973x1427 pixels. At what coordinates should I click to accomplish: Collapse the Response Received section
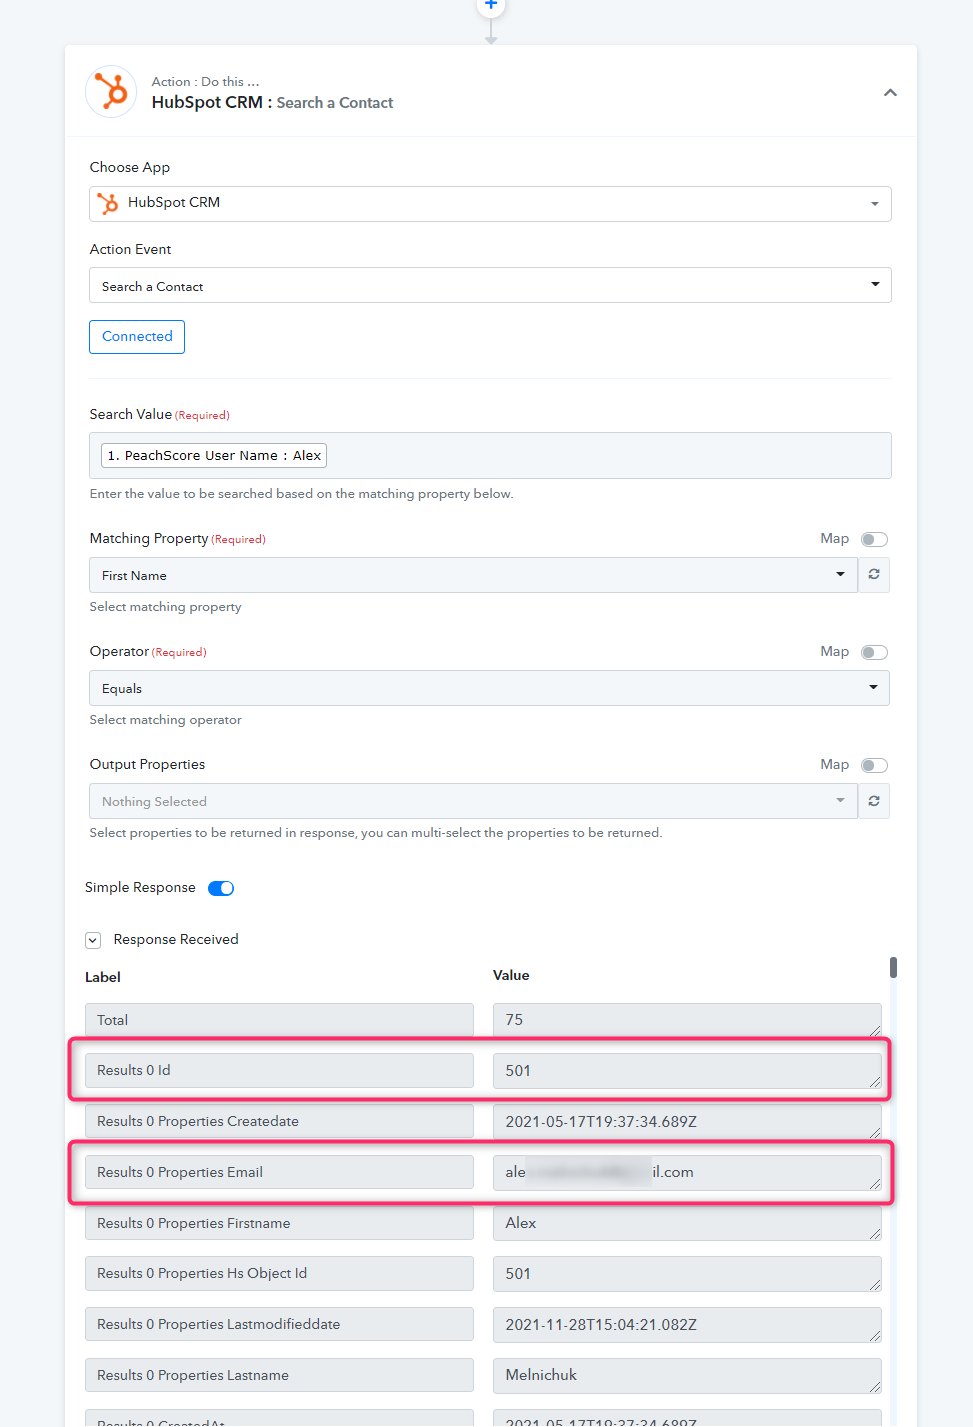click(x=93, y=940)
